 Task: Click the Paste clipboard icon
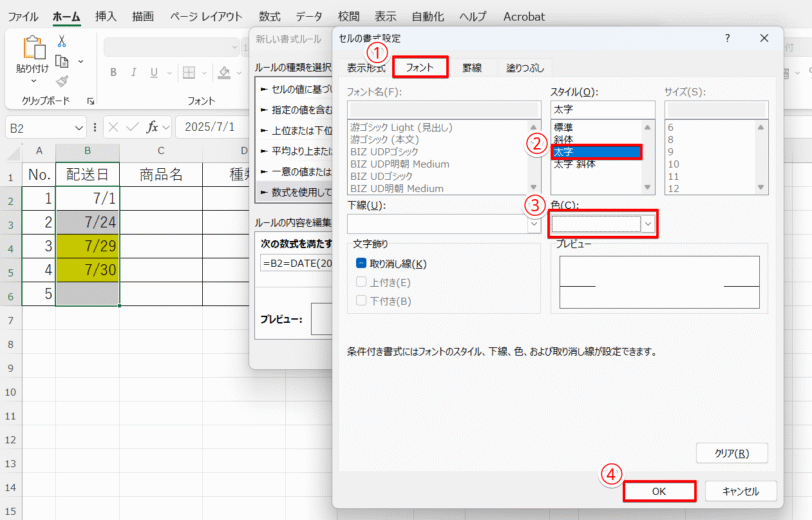coord(34,48)
